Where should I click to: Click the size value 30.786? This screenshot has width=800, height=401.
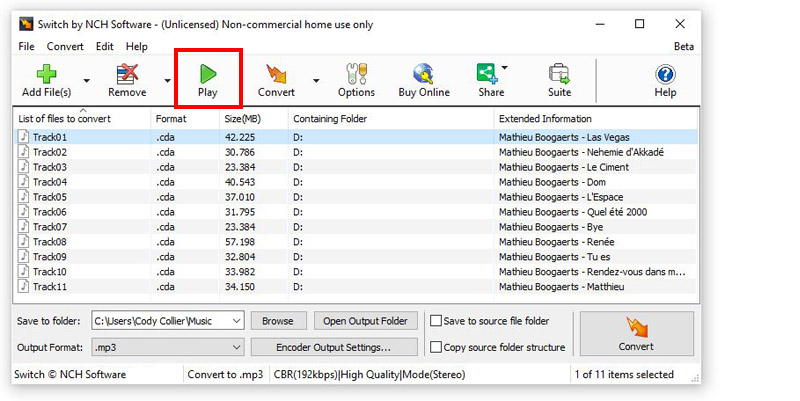click(240, 152)
